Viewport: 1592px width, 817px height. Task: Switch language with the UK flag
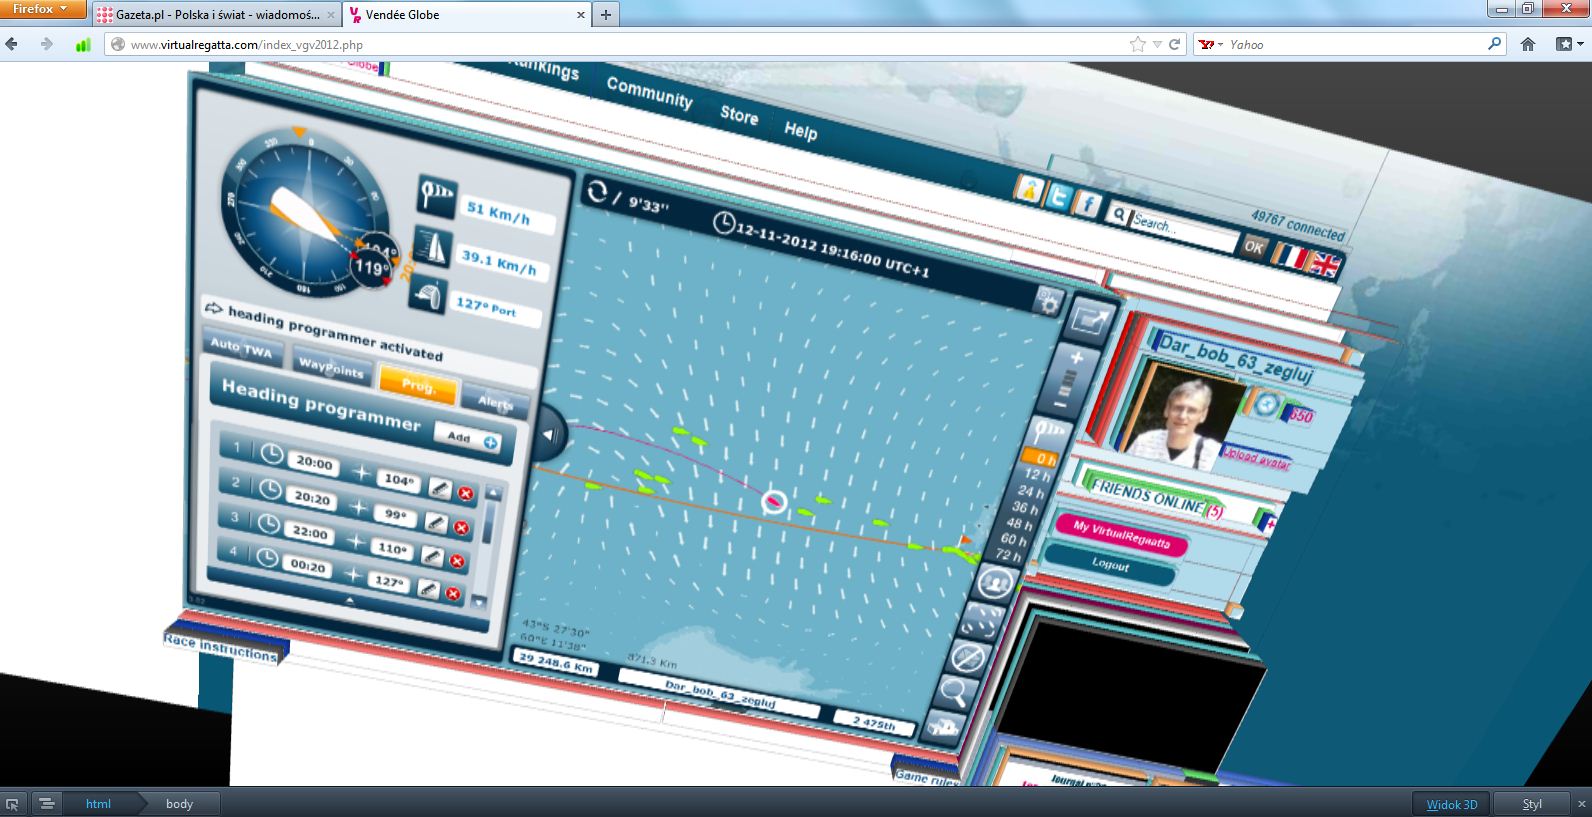(1325, 265)
